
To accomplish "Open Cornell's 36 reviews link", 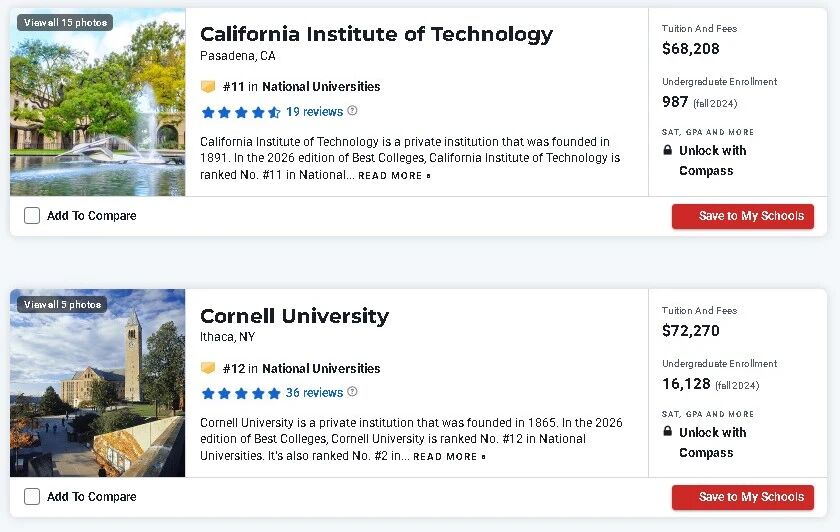I will [x=314, y=393].
